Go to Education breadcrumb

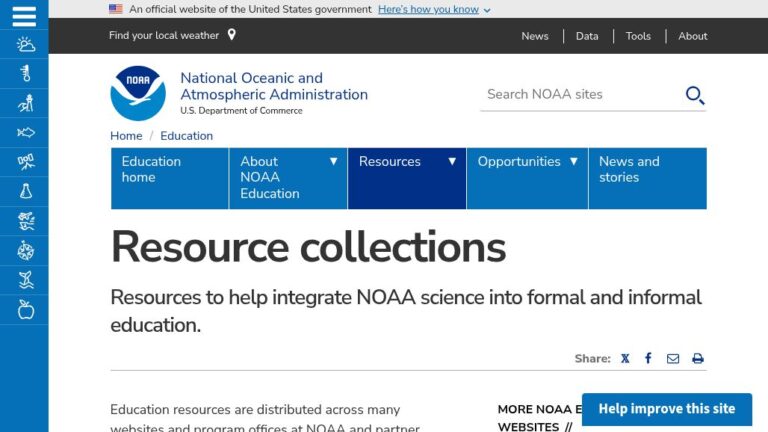(x=187, y=136)
